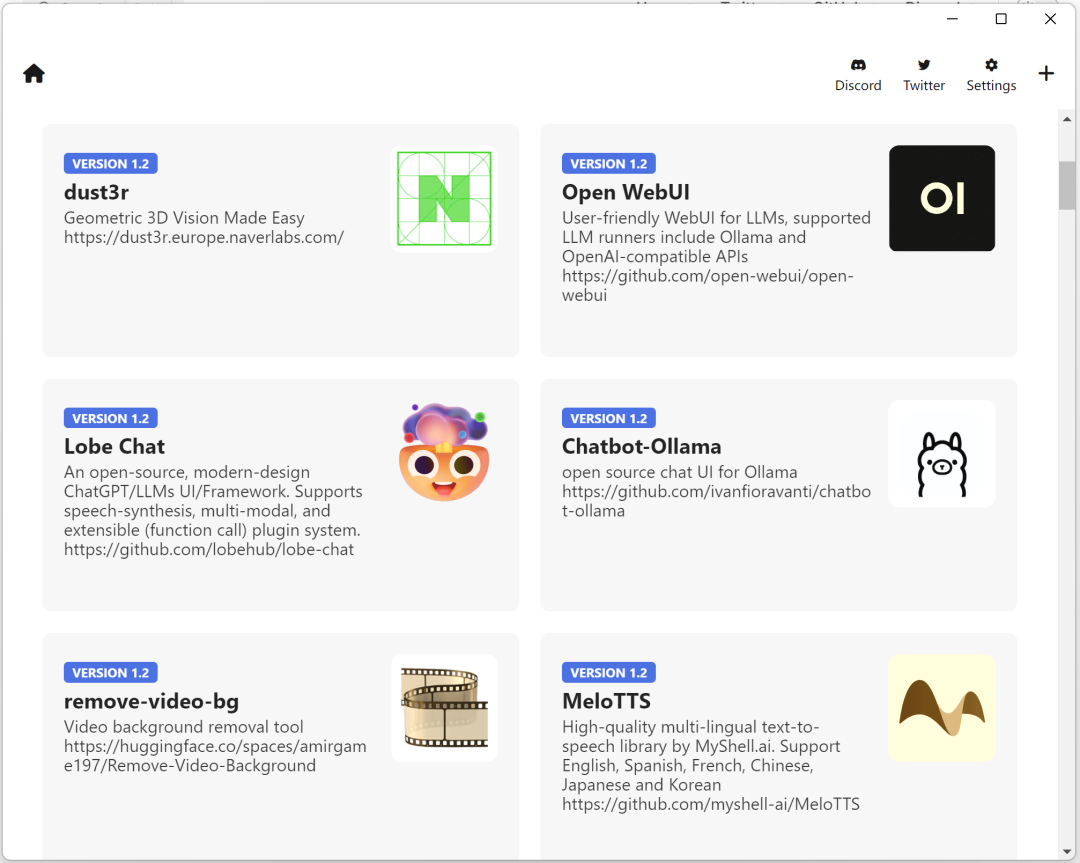
Task: Click Version 1.2 badge on Open WebUI card
Action: 608,164
